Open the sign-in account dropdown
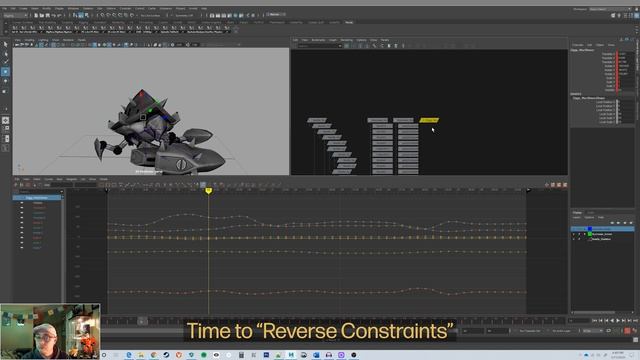Image resolution: width=640 pixels, height=360 pixels. coord(276,15)
